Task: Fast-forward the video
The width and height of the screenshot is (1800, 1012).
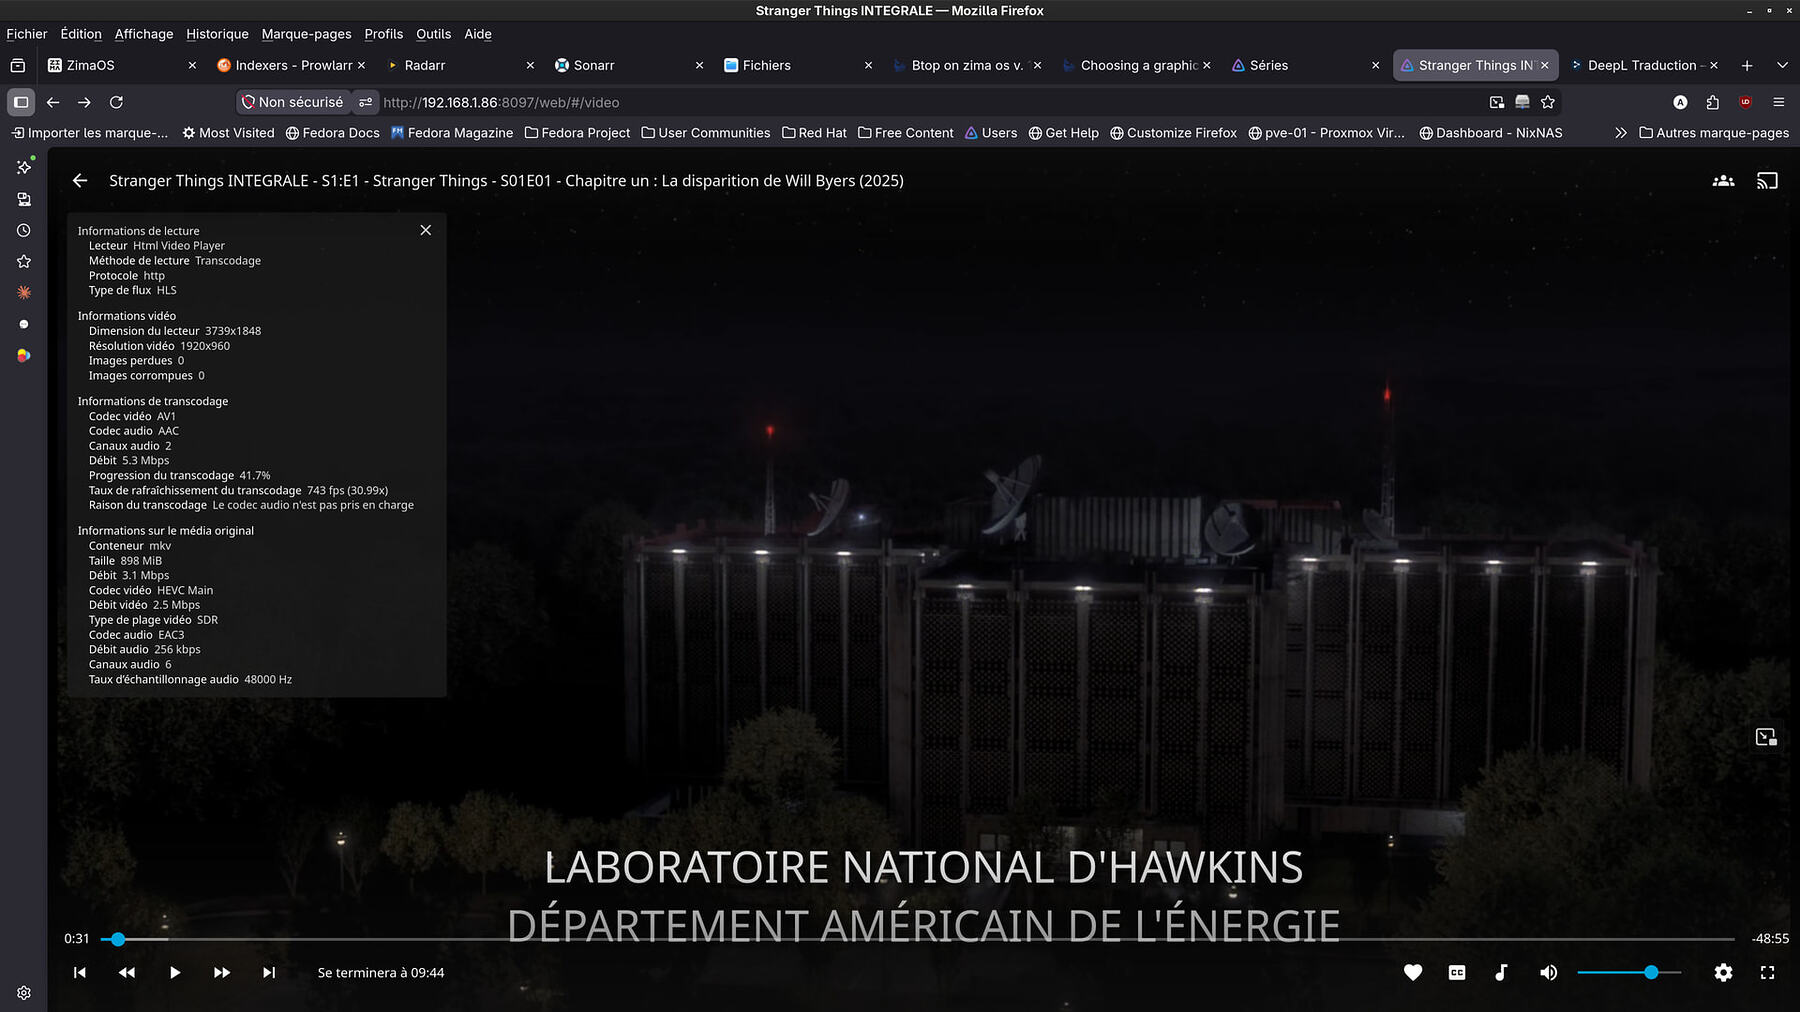Action: [222, 972]
